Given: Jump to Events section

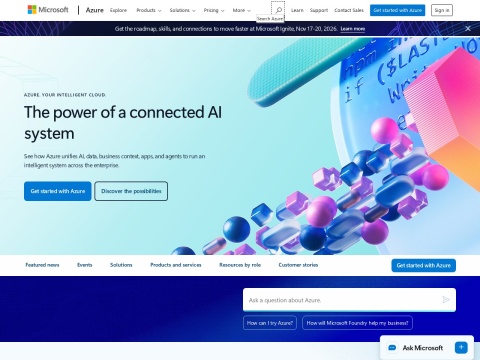Looking at the screenshot, I should click(85, 265).
